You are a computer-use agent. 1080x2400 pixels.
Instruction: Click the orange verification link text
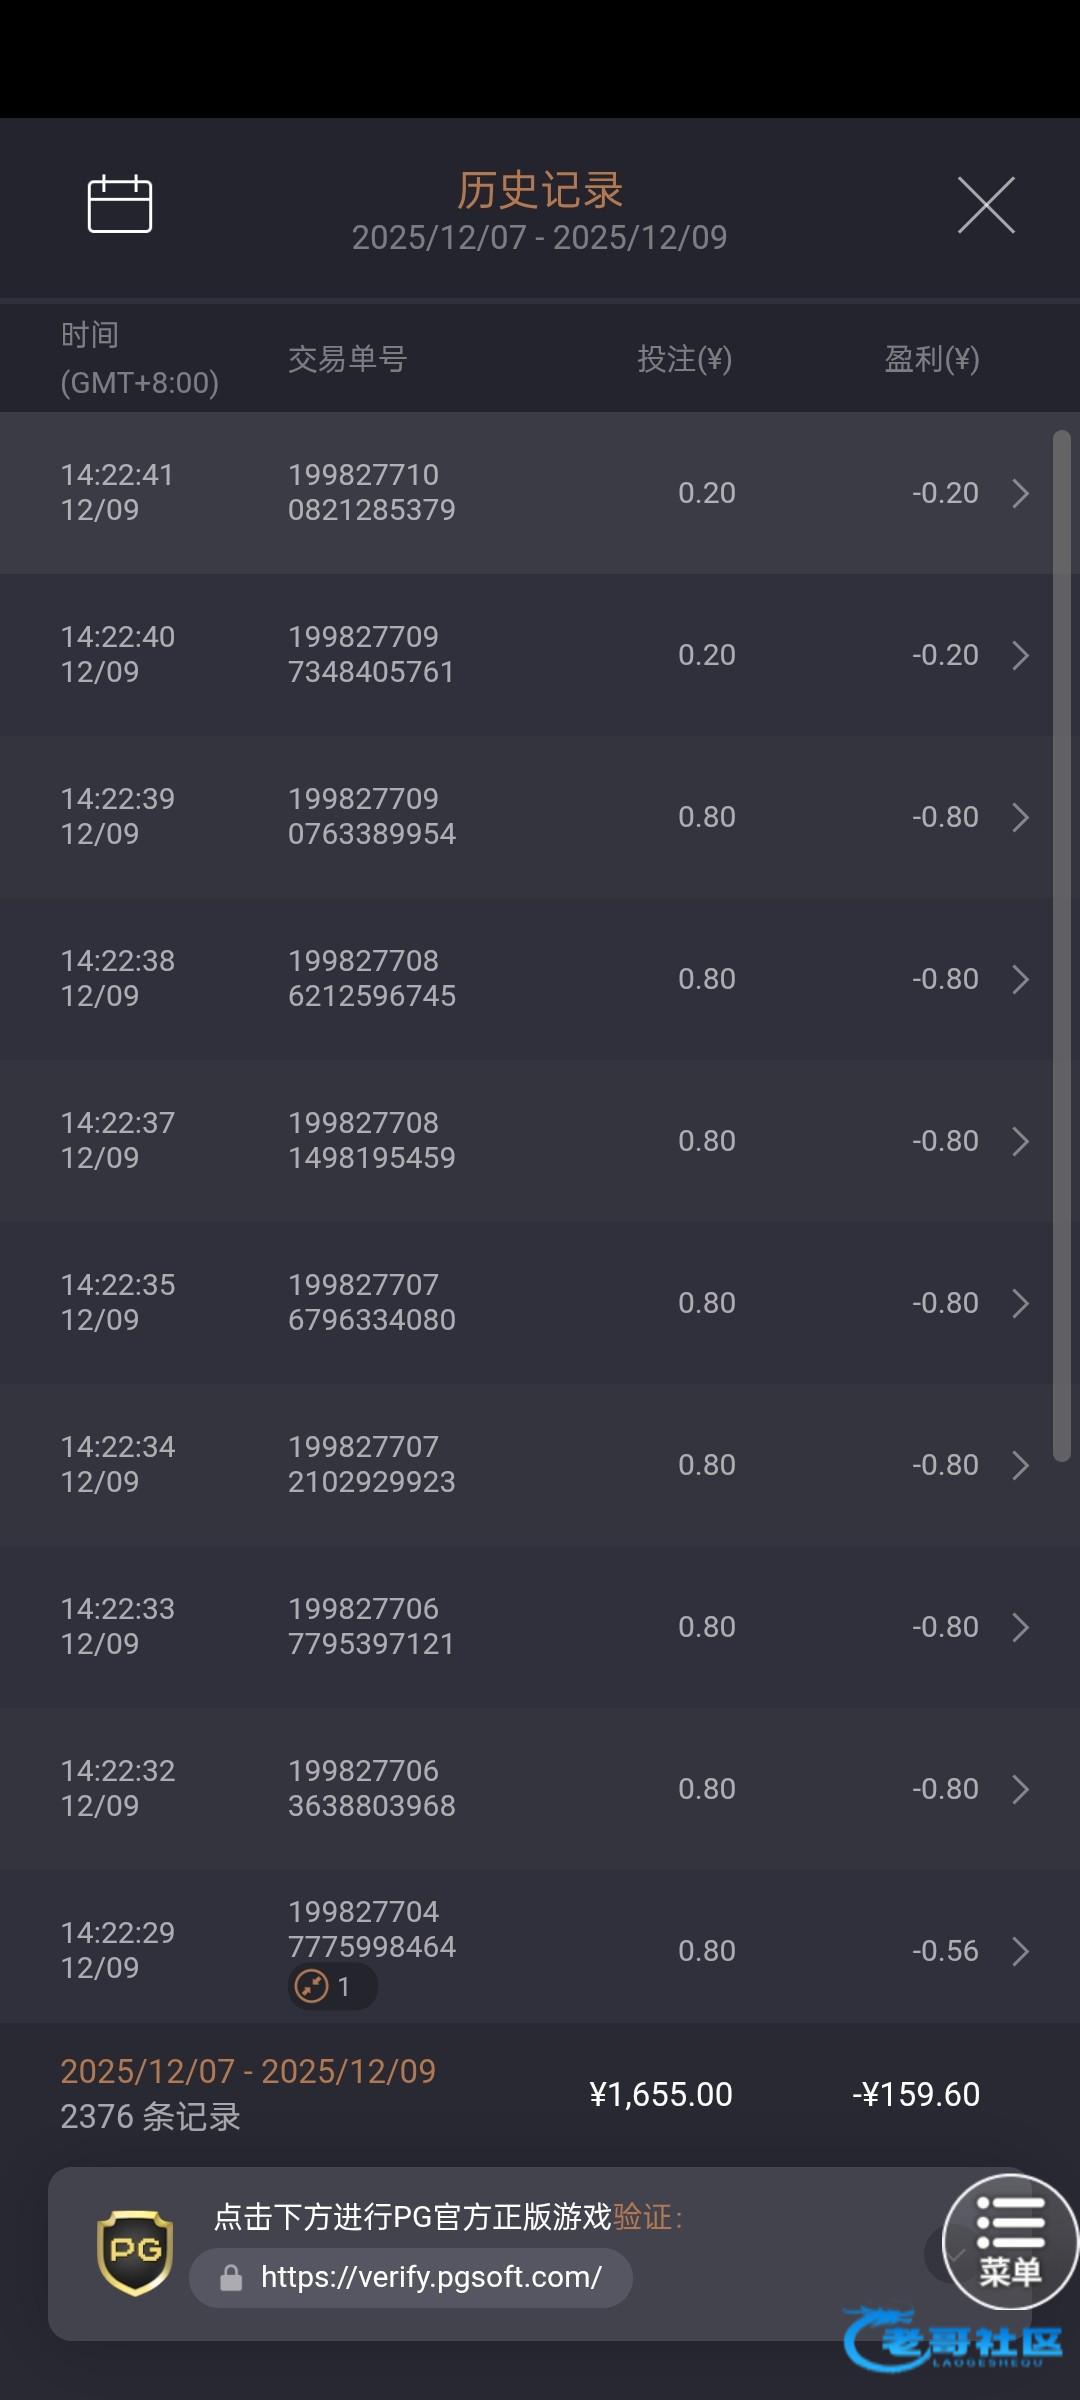[x=642, y=2217]
